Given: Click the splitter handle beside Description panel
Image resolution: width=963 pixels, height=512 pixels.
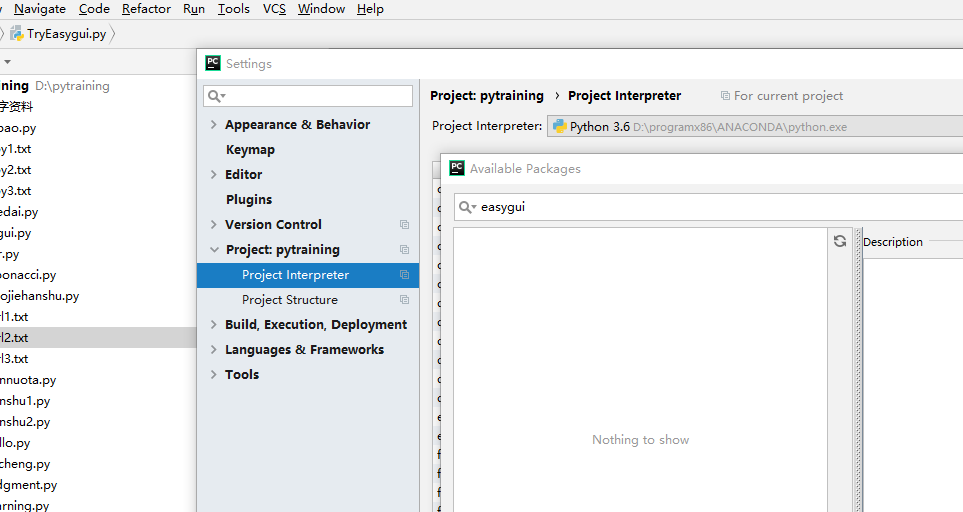Looking at the screenshot, I should point(859,368).
